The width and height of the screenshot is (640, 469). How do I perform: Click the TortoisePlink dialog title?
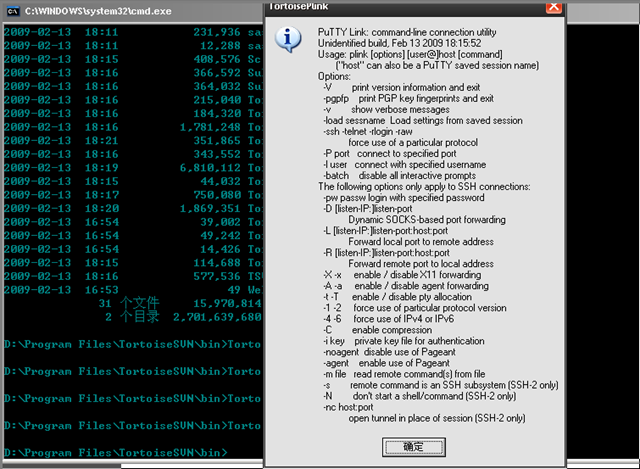pyautogui.click(x=299, y=7)
